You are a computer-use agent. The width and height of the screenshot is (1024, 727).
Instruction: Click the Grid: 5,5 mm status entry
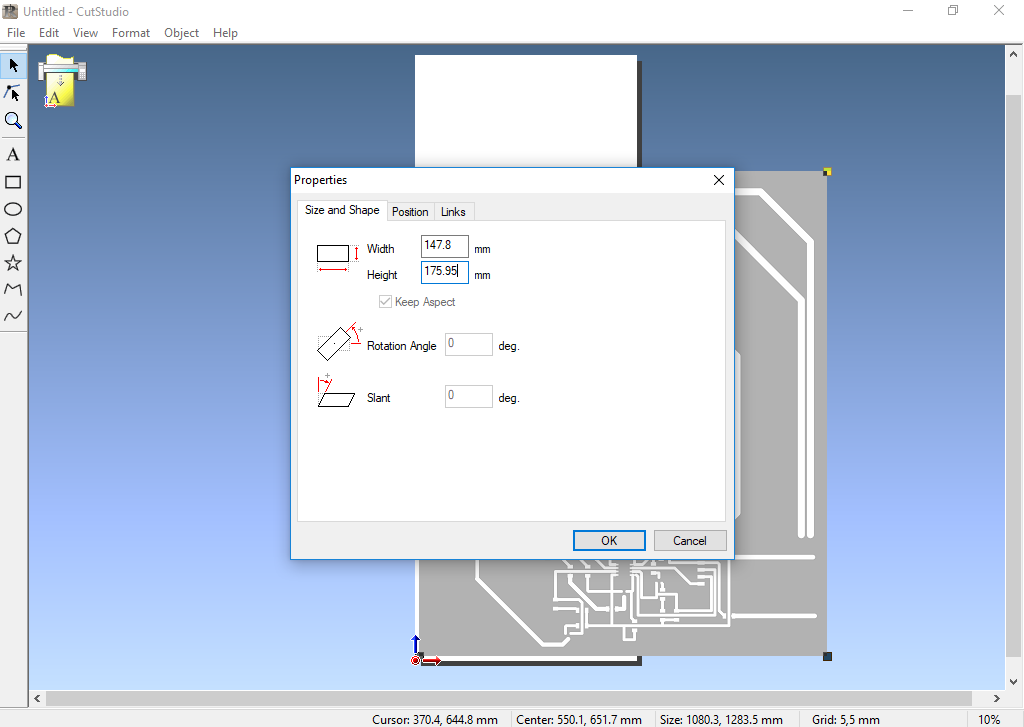[846, 719]
